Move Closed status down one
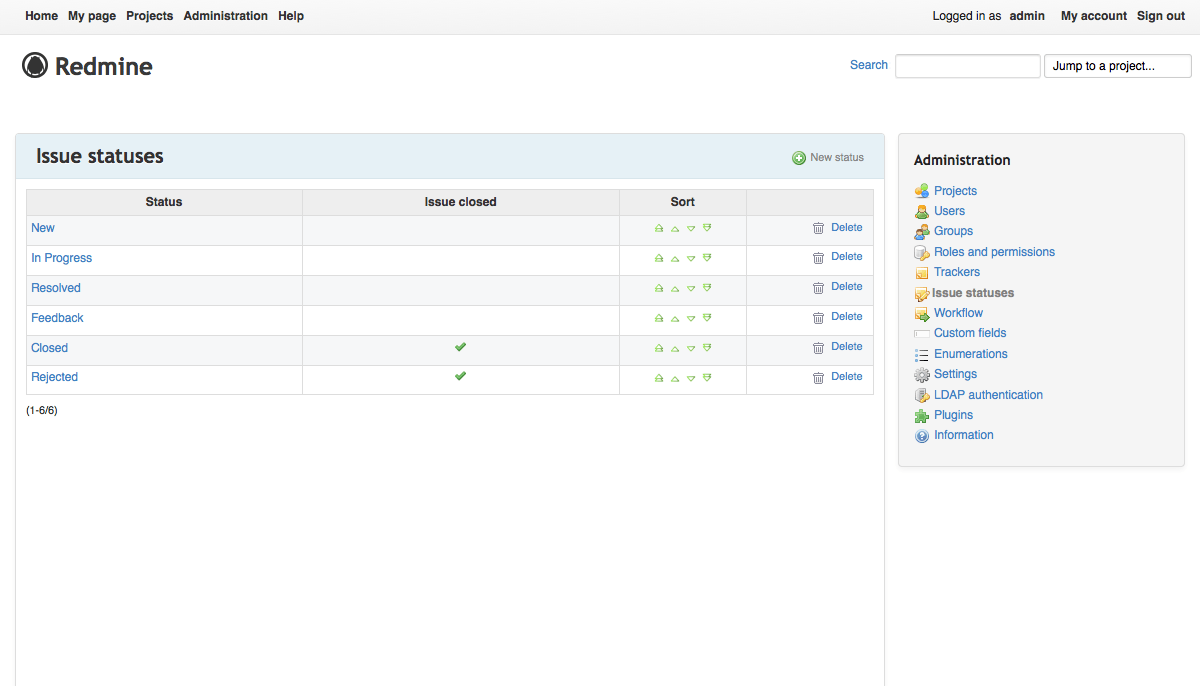The image size is (1200, 686). pyautogui.click(x=691, y=348)
